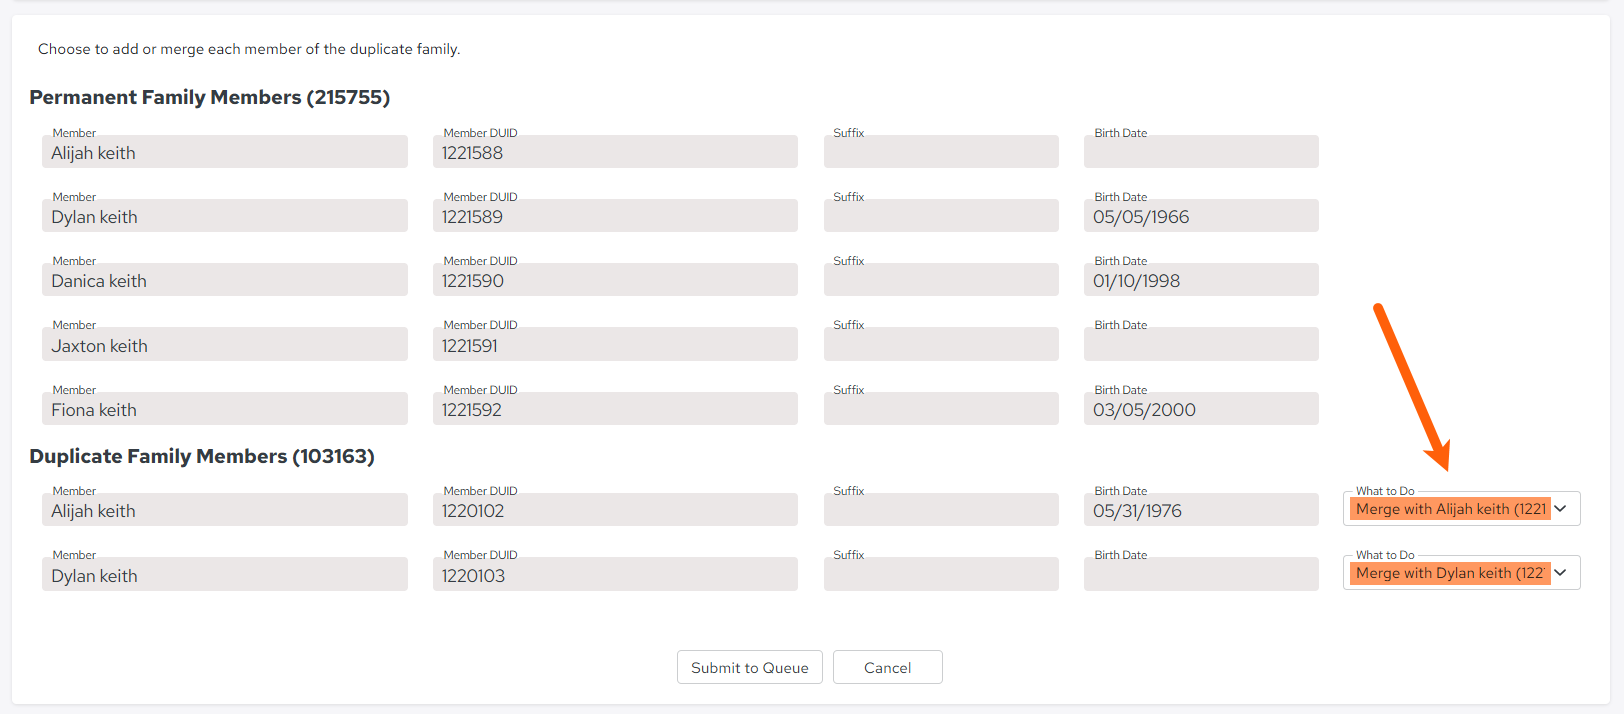Click duplicate Member DUID field 1220102
The image size is (1624, 714).
coord(615,510)
